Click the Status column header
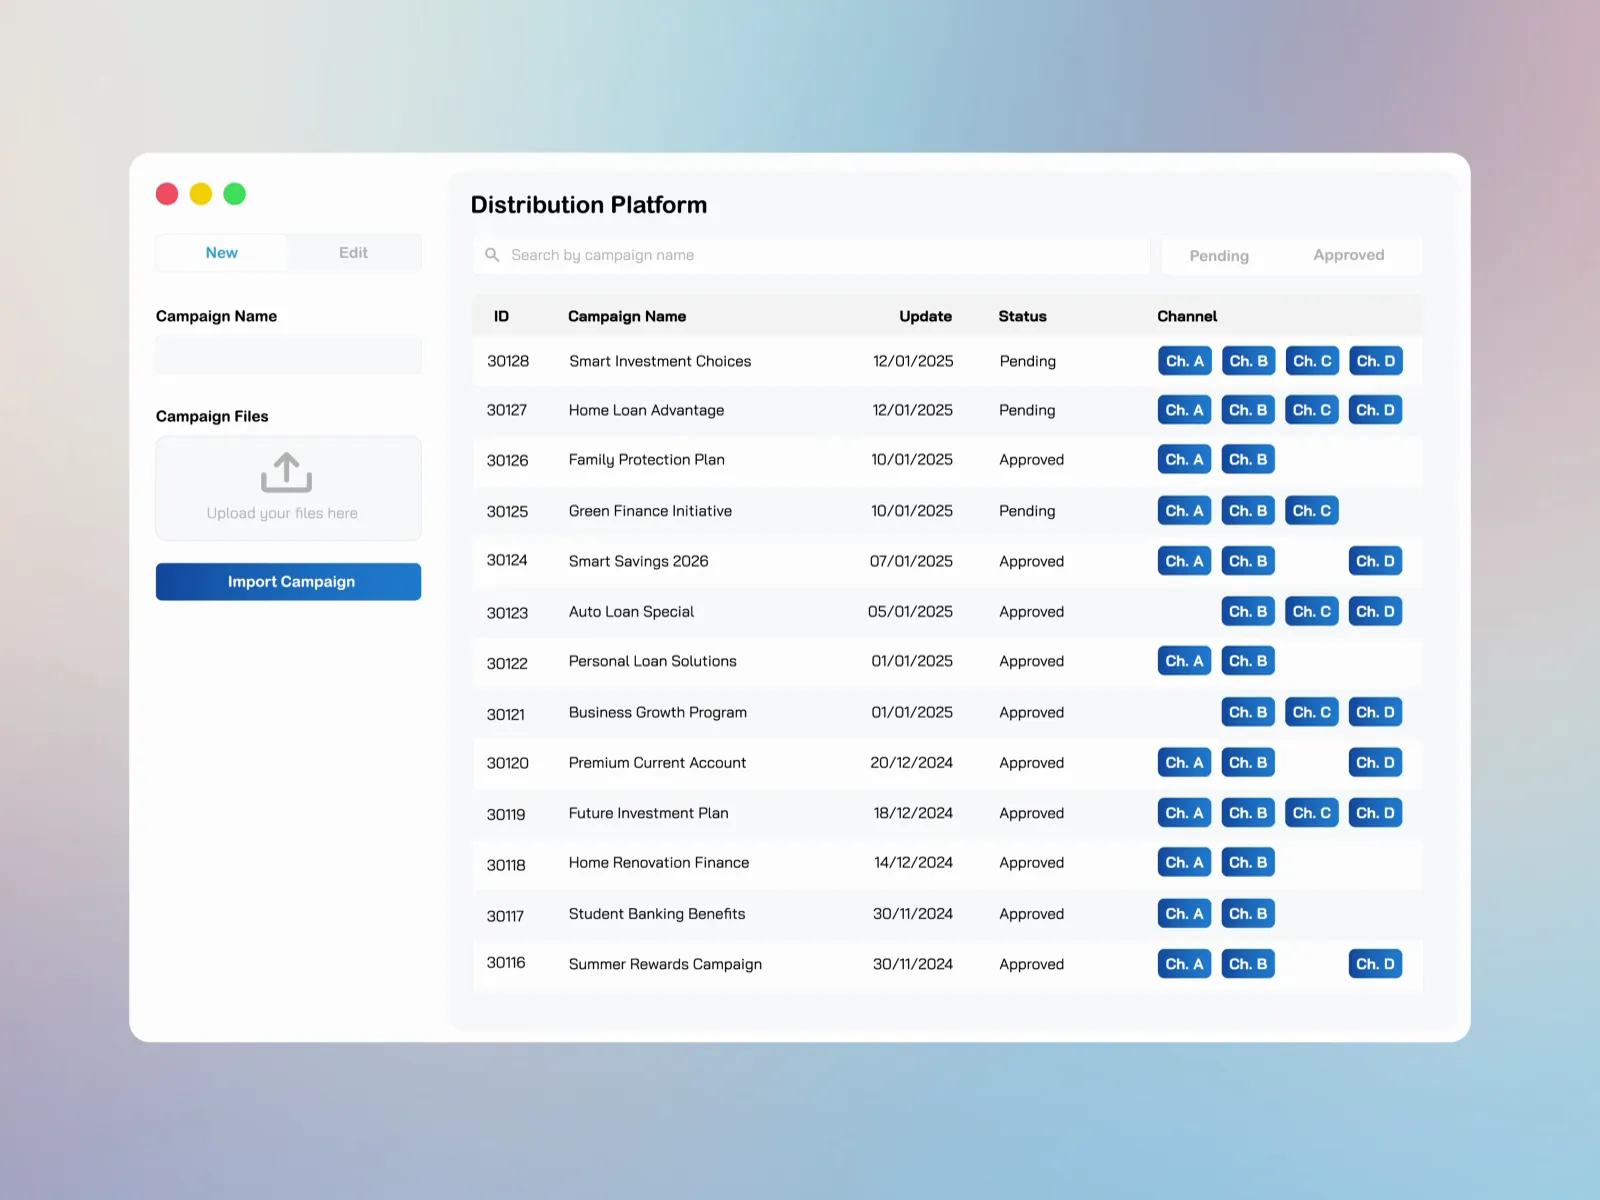The image size is (1600, 1200). click(1022, 316)
